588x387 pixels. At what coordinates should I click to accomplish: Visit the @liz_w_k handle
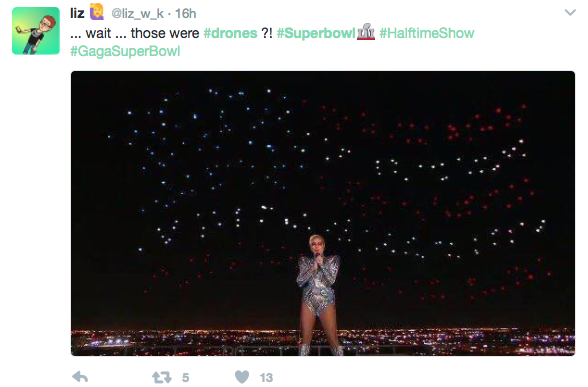pyautogui.click(x=138, y=14)
